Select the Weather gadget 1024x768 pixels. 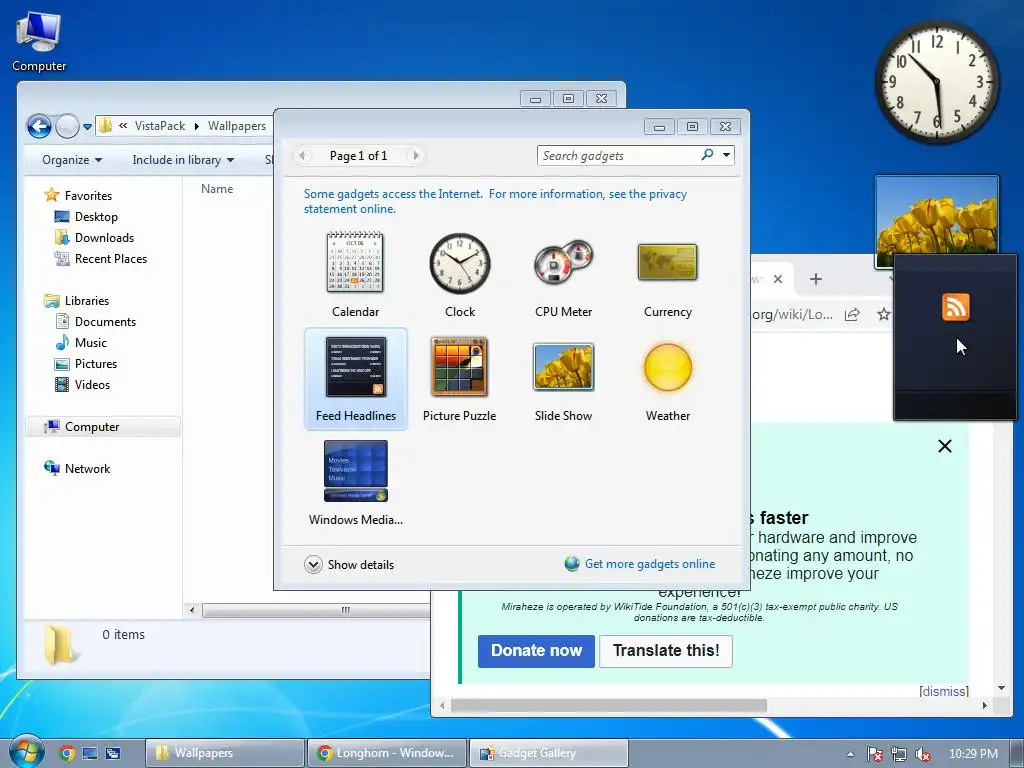[x=667, y=379]
